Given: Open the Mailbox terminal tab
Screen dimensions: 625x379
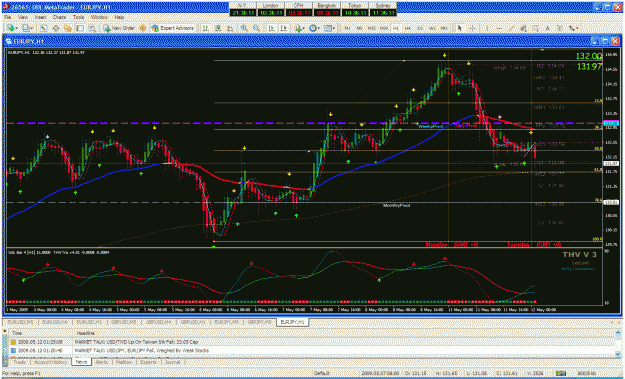Looking at the screenshot, I should (x=124, y=362).
